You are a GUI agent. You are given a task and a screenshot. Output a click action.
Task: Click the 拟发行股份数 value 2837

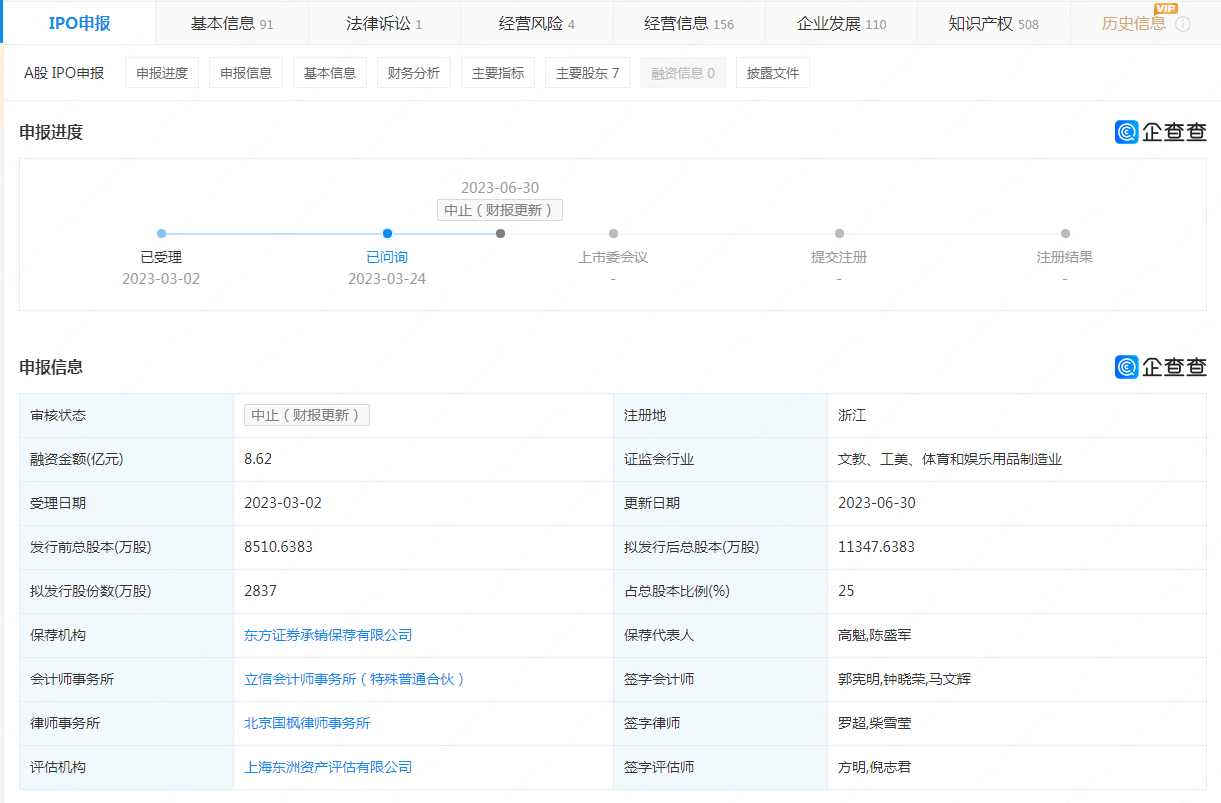[260, 591]
